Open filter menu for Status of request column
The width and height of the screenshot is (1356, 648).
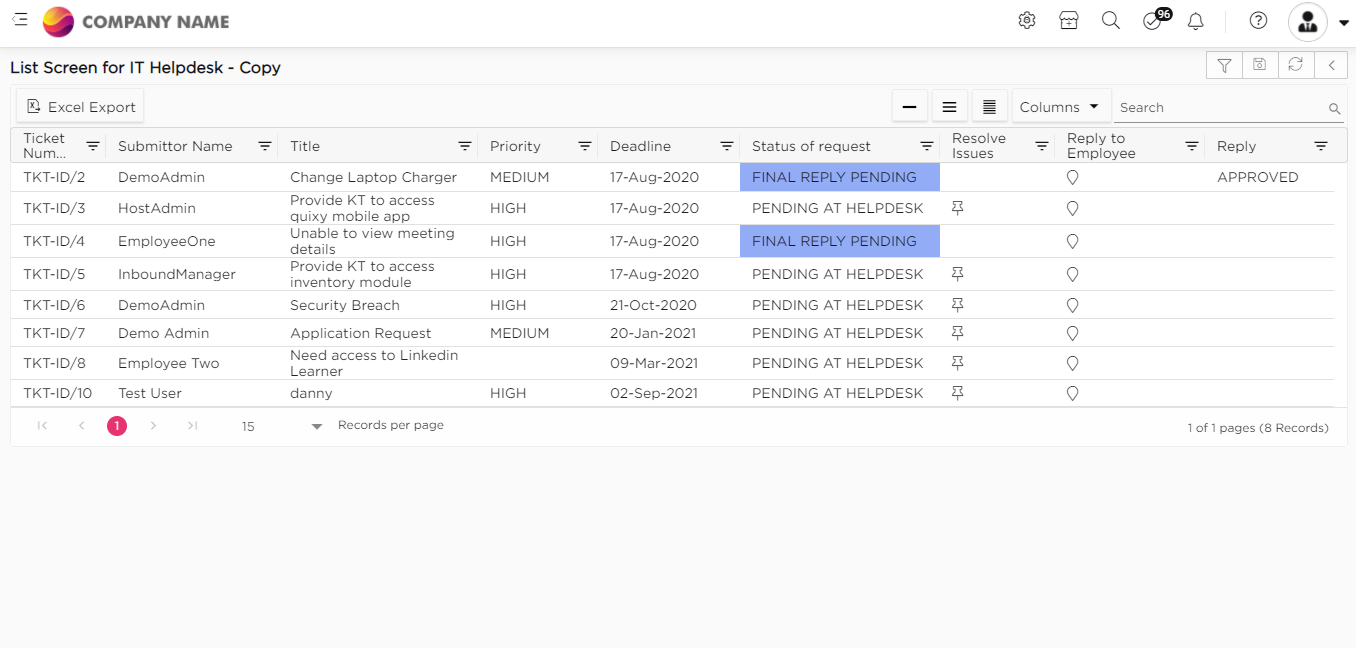pos(927,146)
